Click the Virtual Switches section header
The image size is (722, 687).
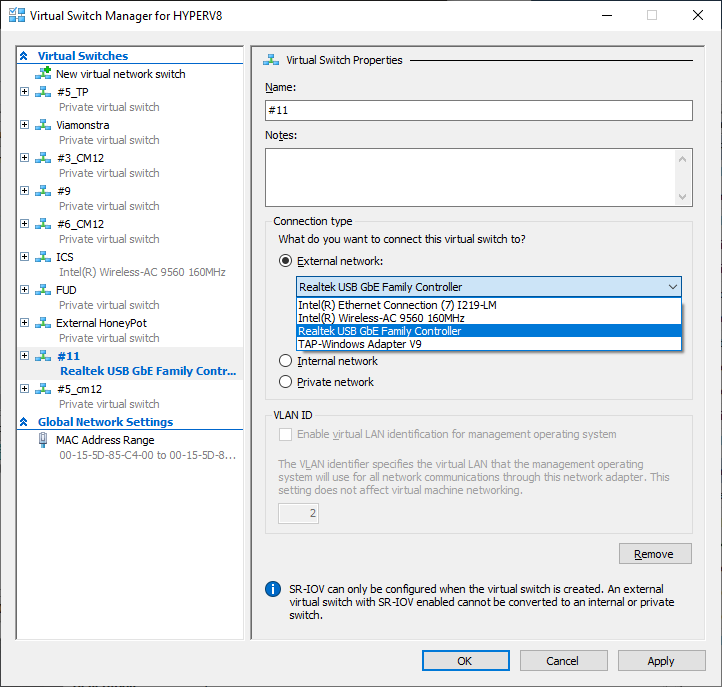83,56
